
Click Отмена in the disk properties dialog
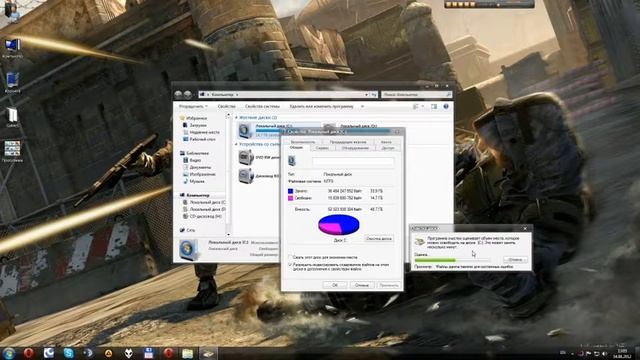361,285
